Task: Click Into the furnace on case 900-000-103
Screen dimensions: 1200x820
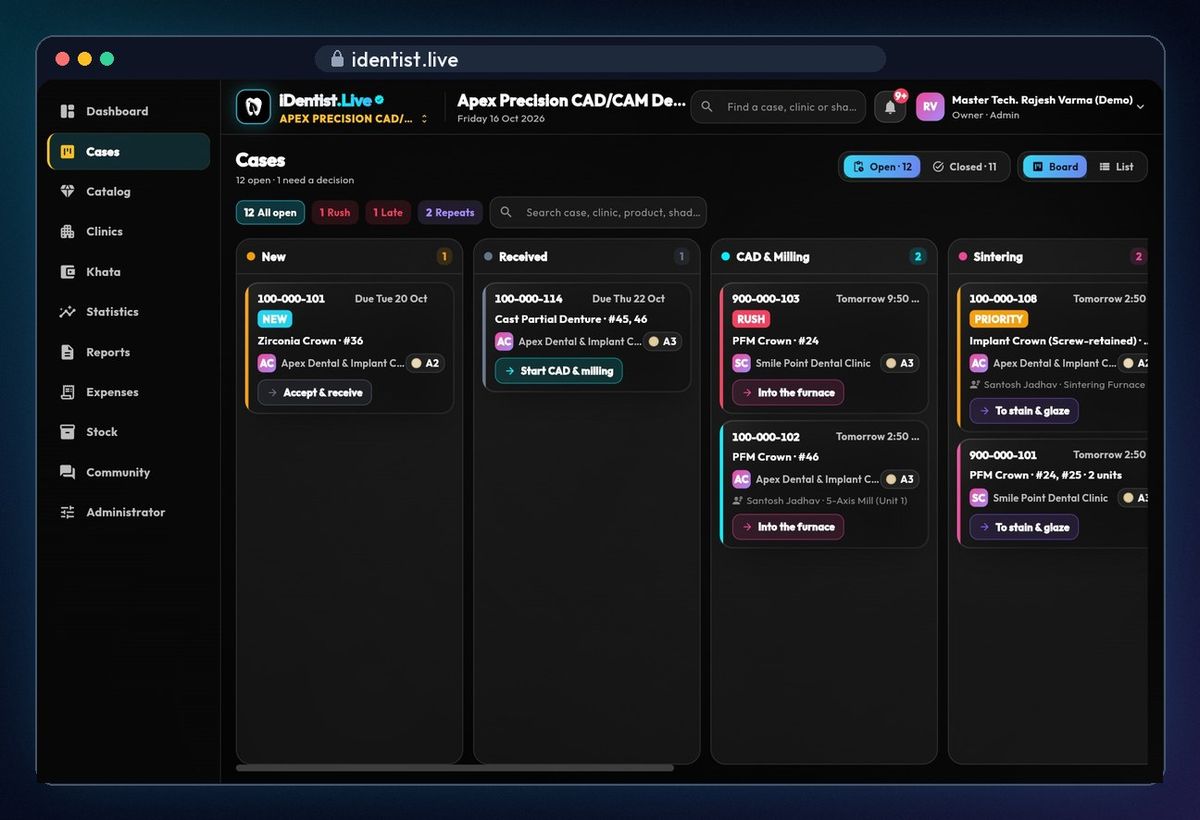Action: tap(788, 393)
